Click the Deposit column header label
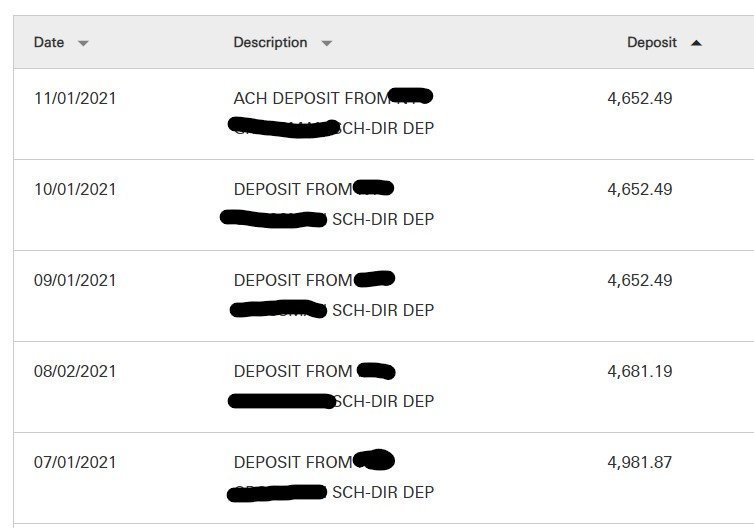Screen dimensions: 754x528 point(652,43)
